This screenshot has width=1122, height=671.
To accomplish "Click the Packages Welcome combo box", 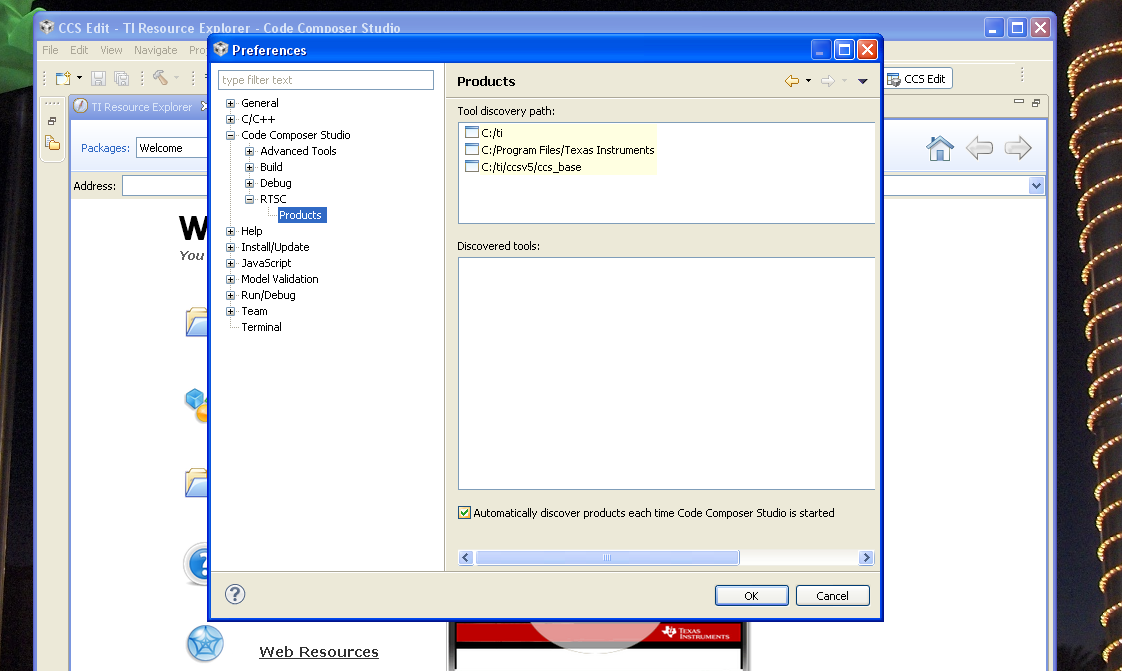I will tap(172, 148).
